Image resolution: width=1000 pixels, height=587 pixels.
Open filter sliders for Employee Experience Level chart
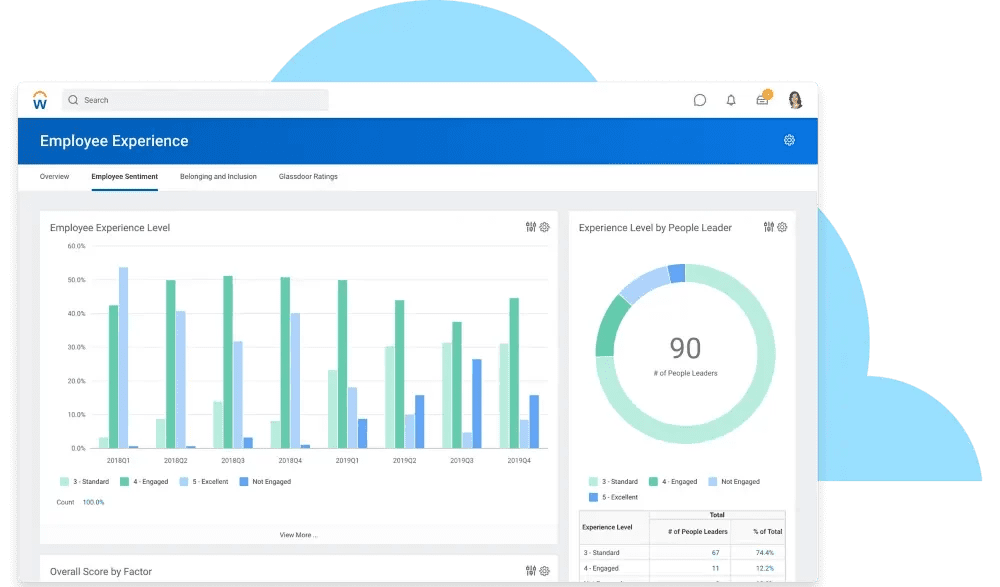531,227
